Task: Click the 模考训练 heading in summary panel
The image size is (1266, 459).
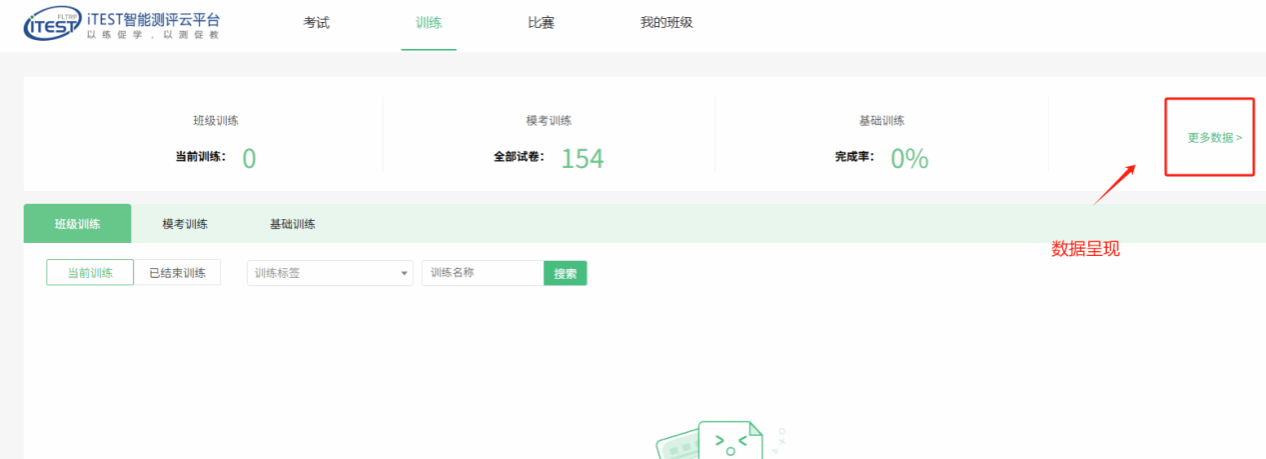Action: tap(549, 121)
